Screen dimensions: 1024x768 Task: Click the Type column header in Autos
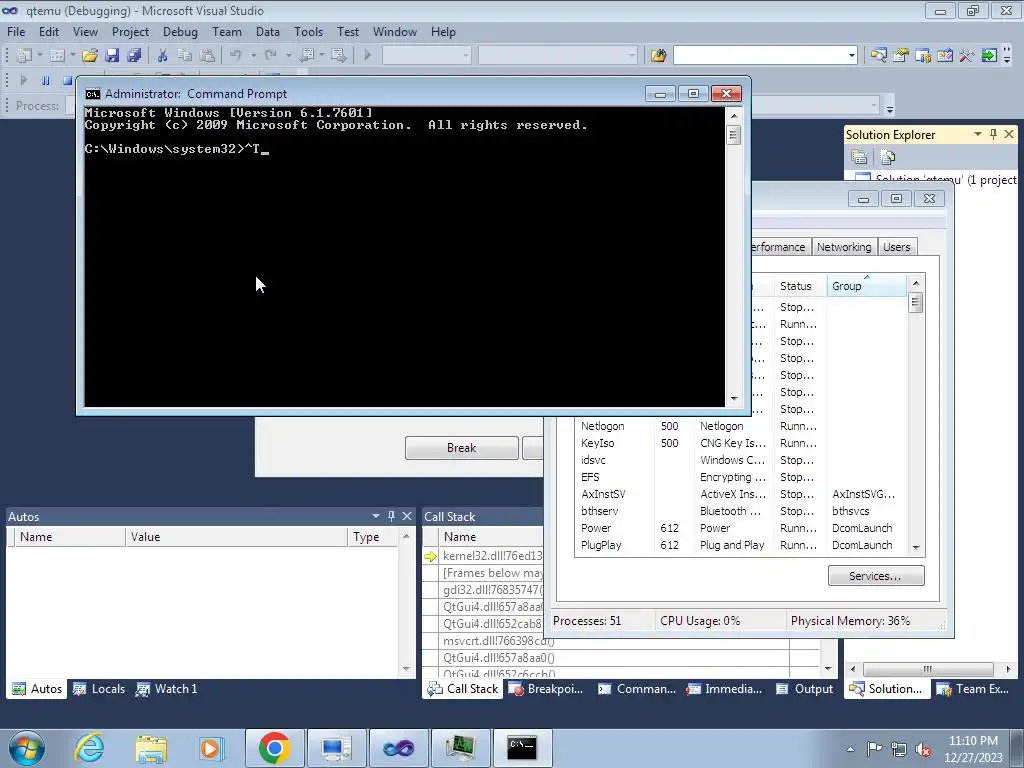click(372, 537)
